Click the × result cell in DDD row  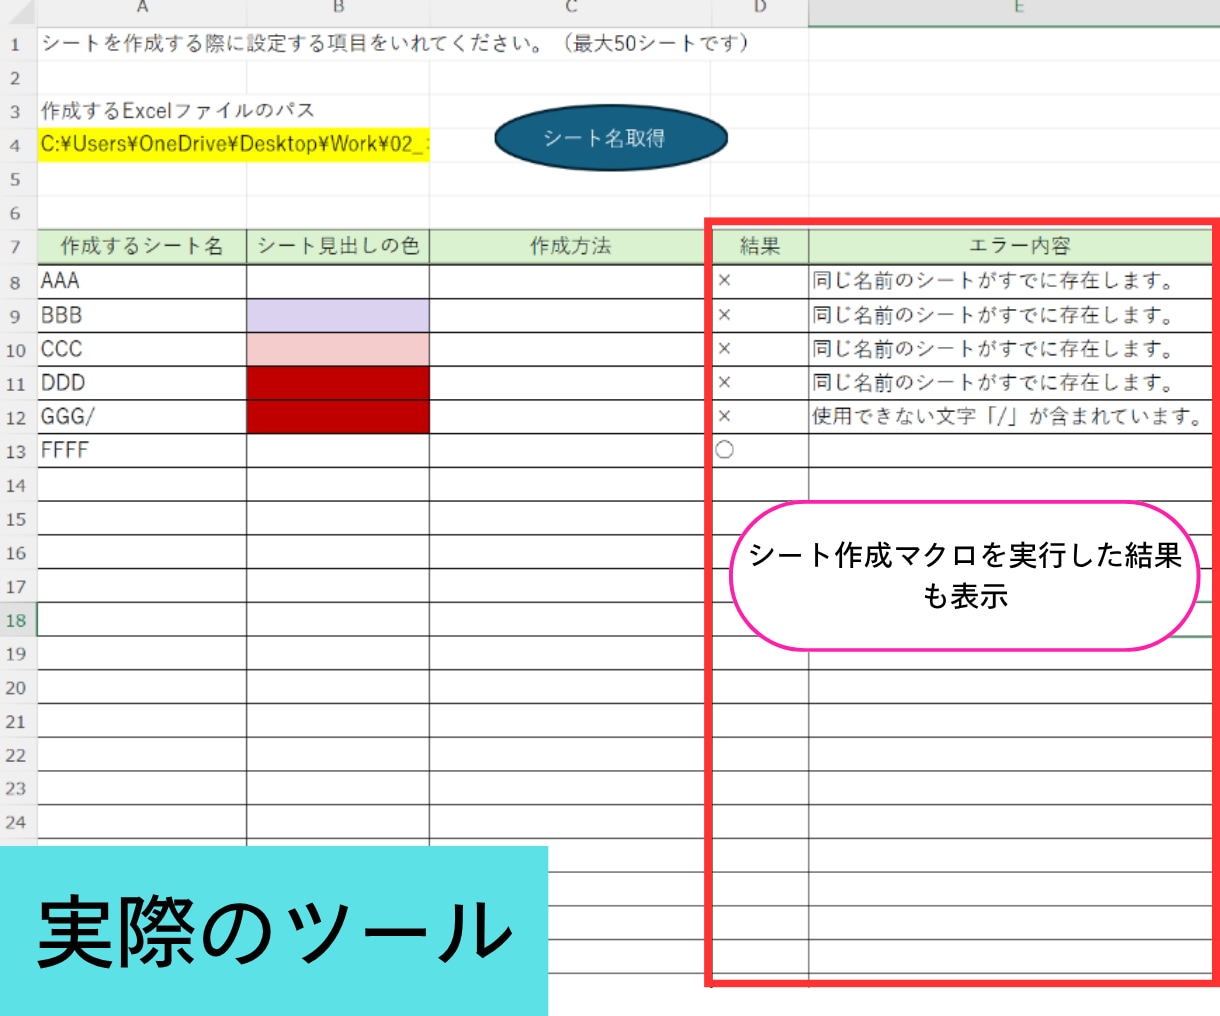[x=760, y=383]
